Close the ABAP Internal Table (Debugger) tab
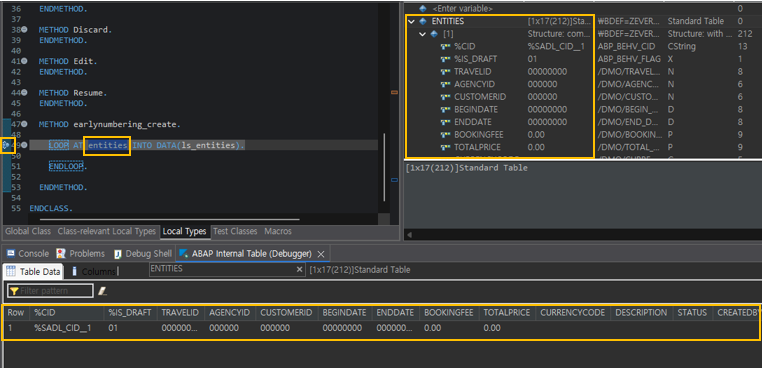Image resolution: width=762 pixels, height=368 pixels. pos(321,254)
